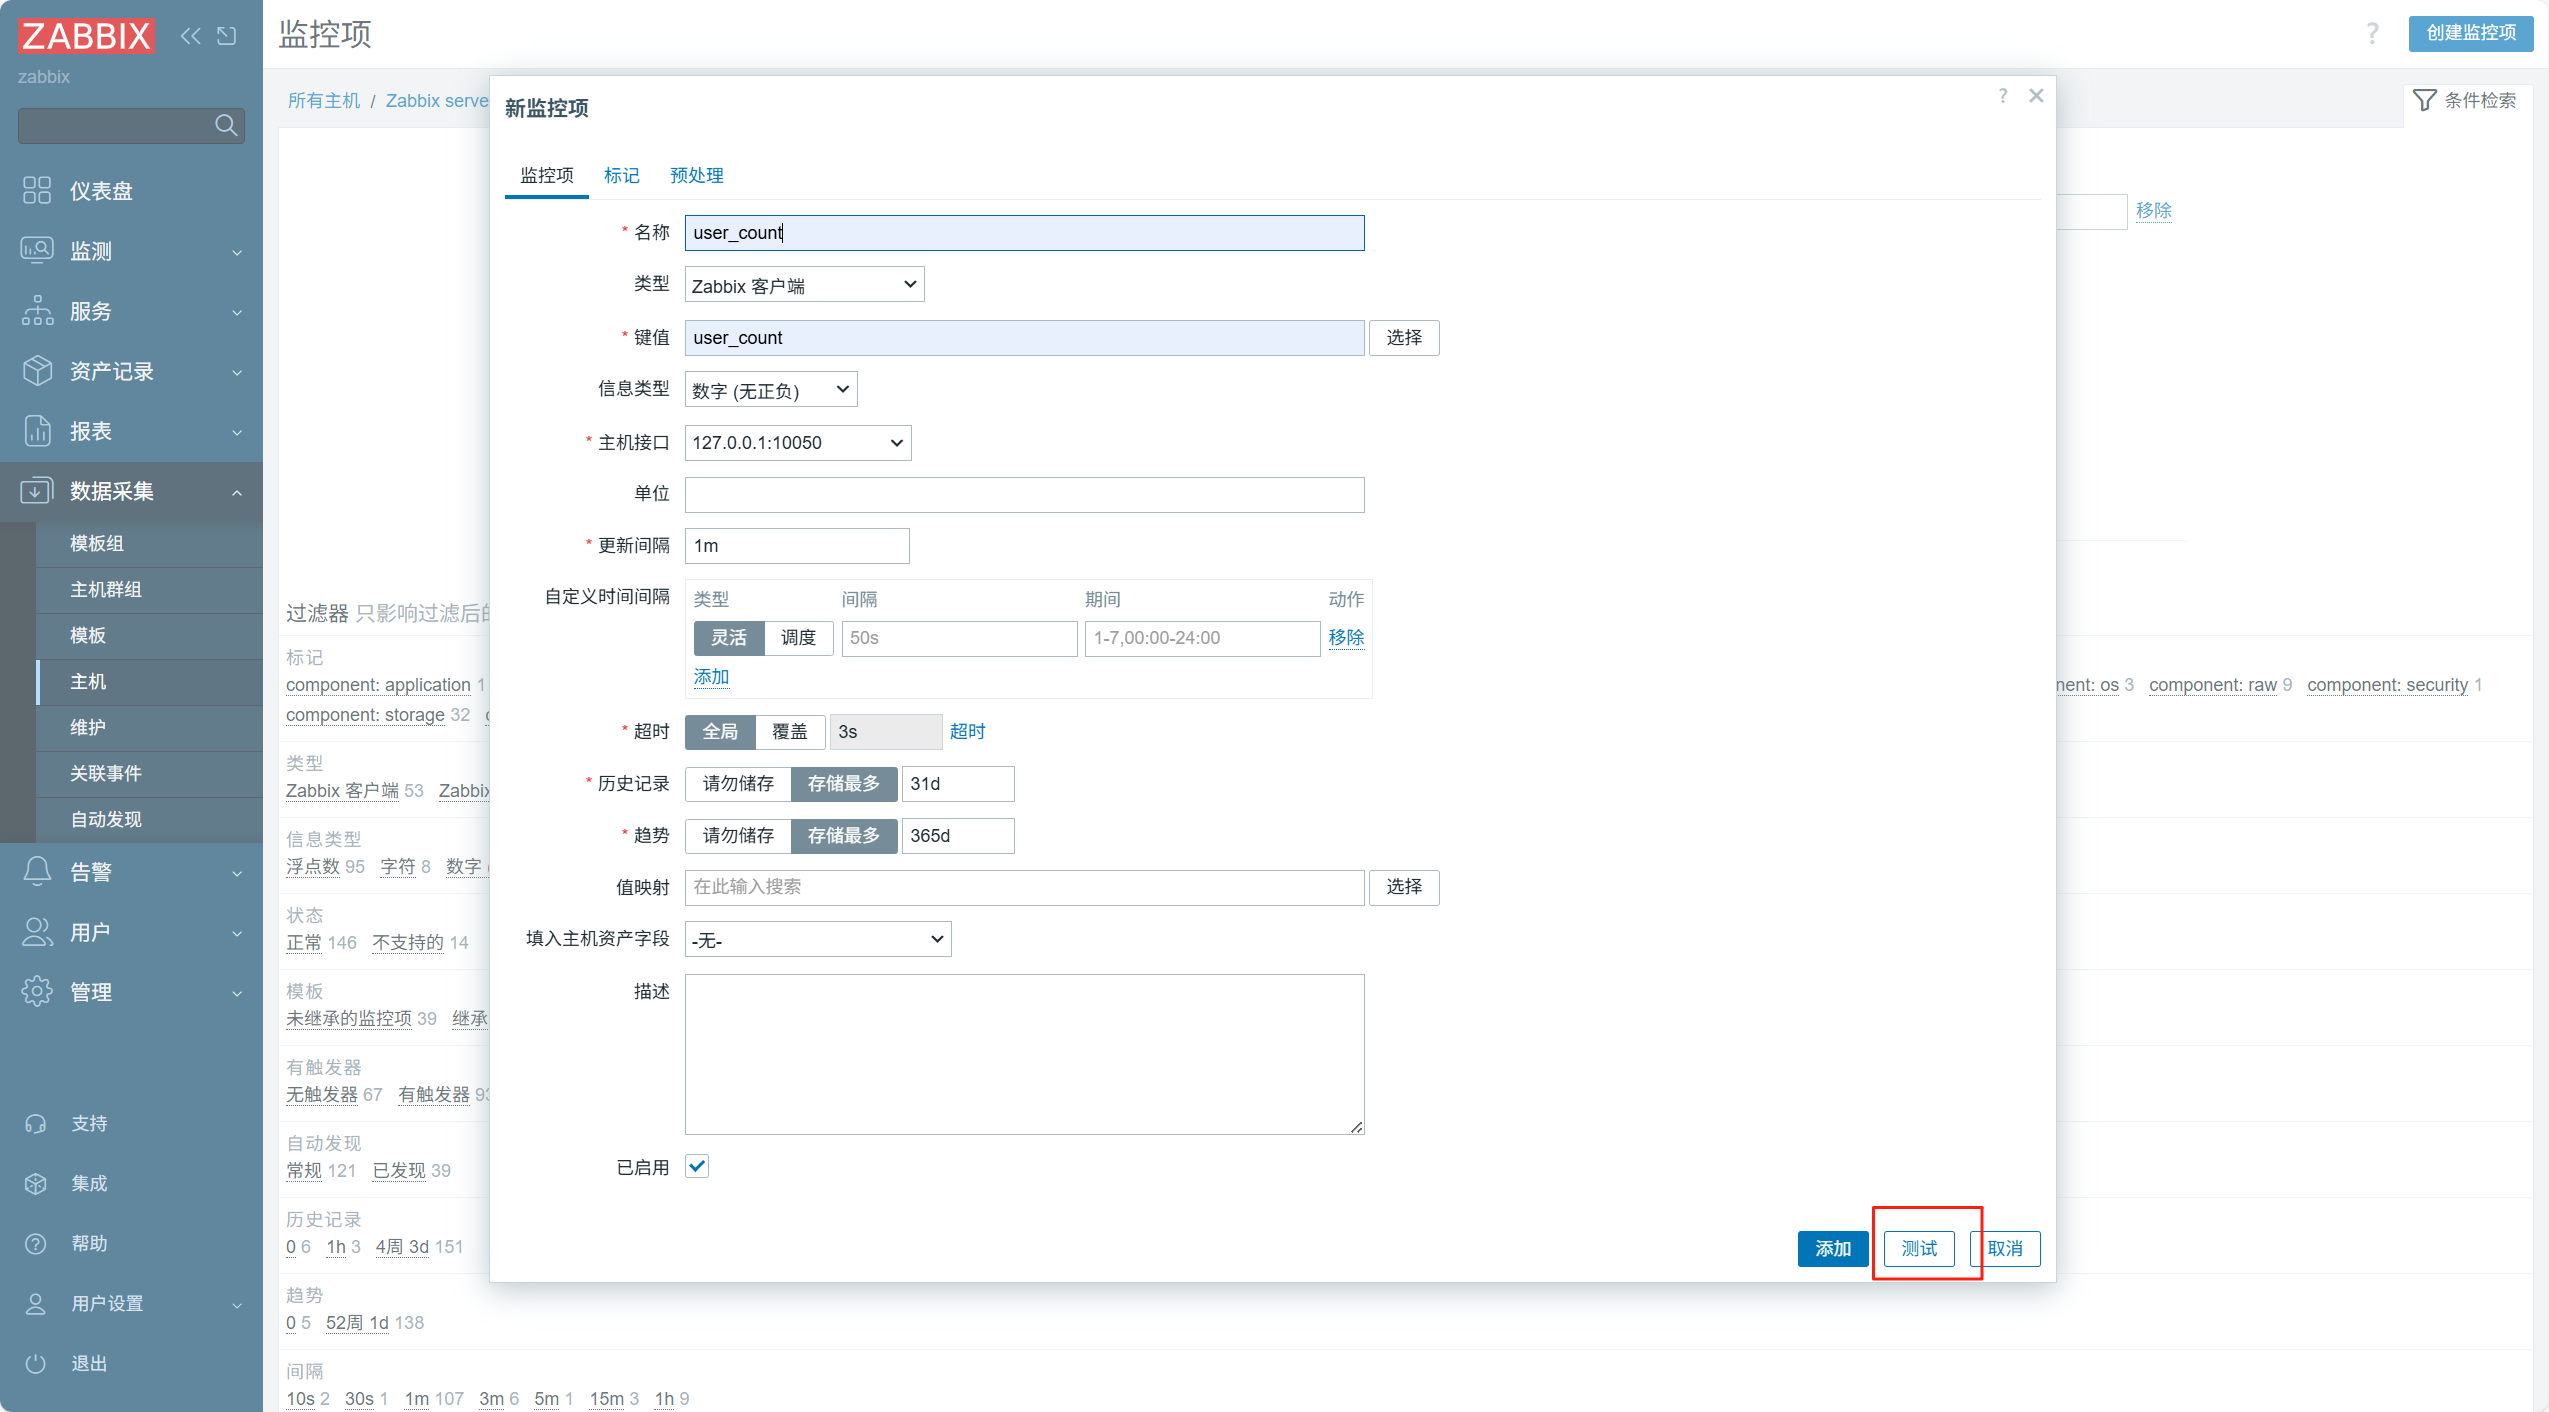2549x1412 pixels.
Task: Select 请勿储存 for 趋势
Action: coord(738,835)
